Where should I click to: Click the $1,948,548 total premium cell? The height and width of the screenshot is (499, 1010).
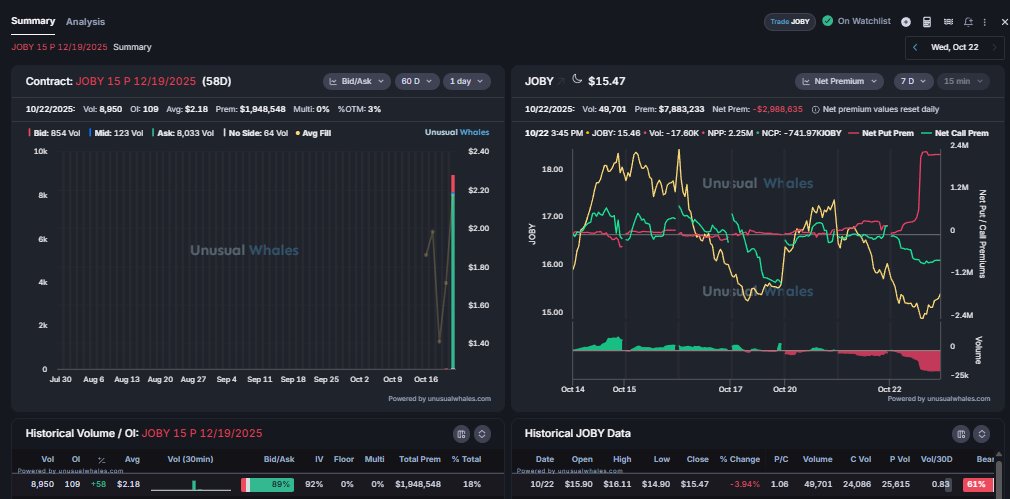point(418,484)
